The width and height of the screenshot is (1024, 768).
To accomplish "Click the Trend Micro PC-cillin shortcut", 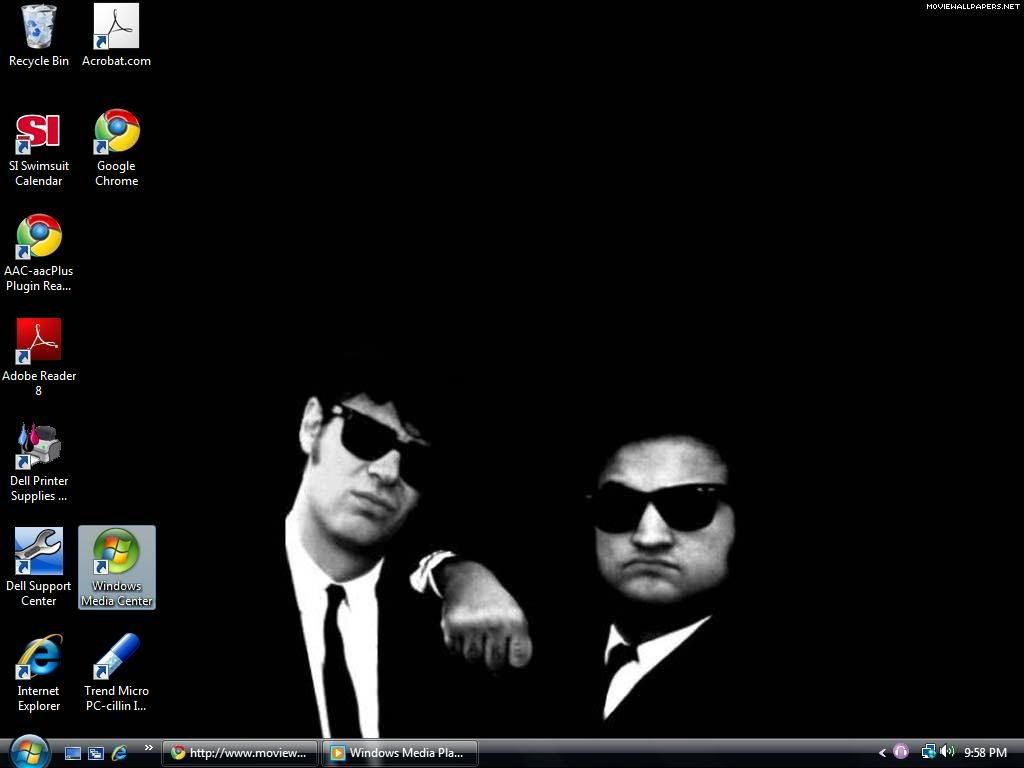I will pos(116,658).
